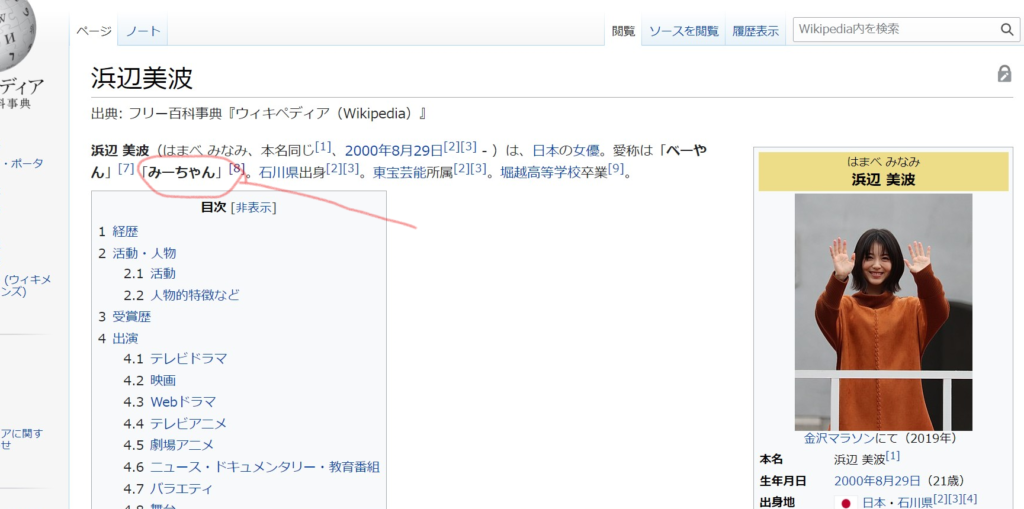Jump to subsection 4.5 劇場アニメ

168,446
